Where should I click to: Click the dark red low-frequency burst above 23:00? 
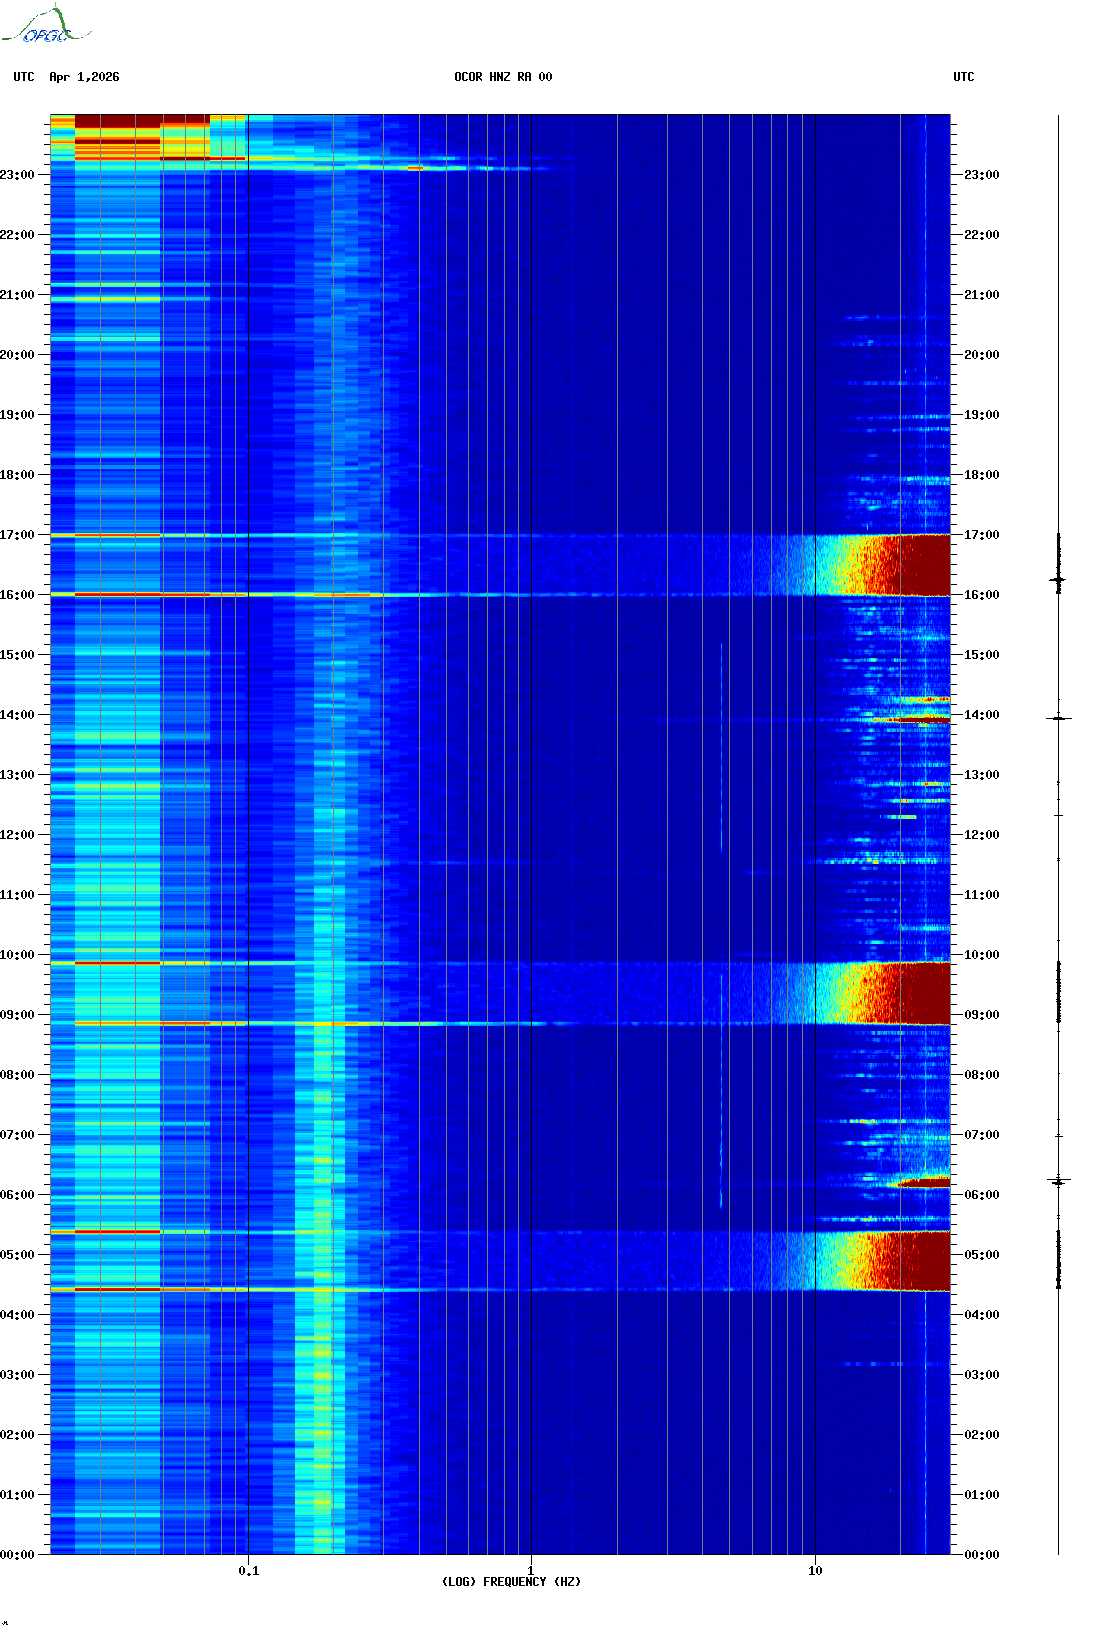pos(118,121)
